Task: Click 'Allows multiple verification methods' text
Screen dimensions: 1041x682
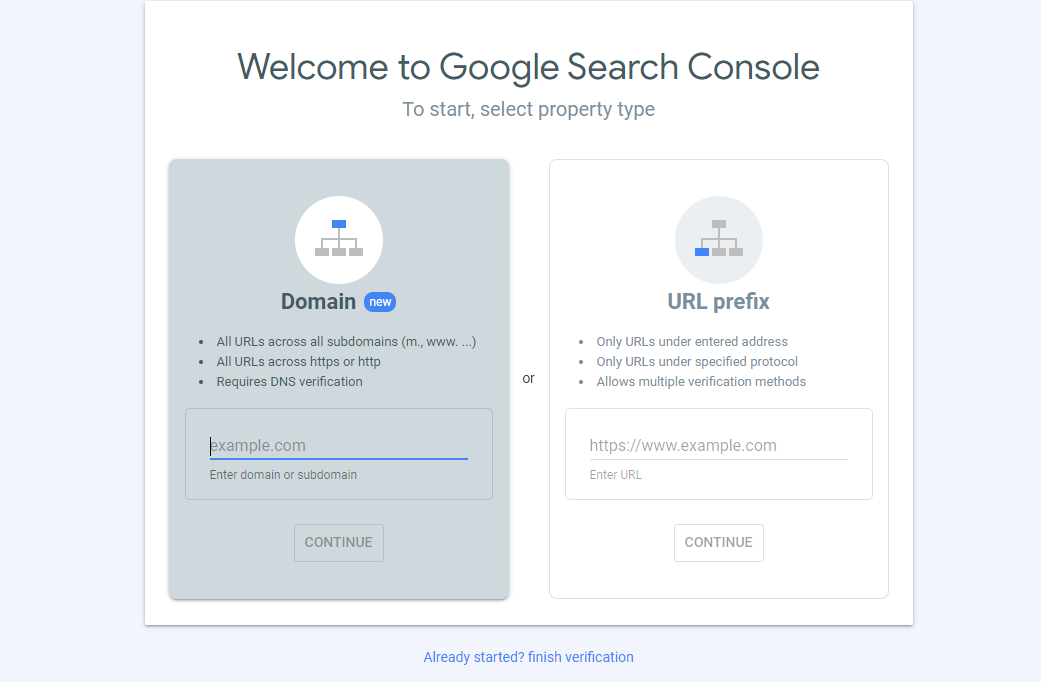Action: [701, 382]
